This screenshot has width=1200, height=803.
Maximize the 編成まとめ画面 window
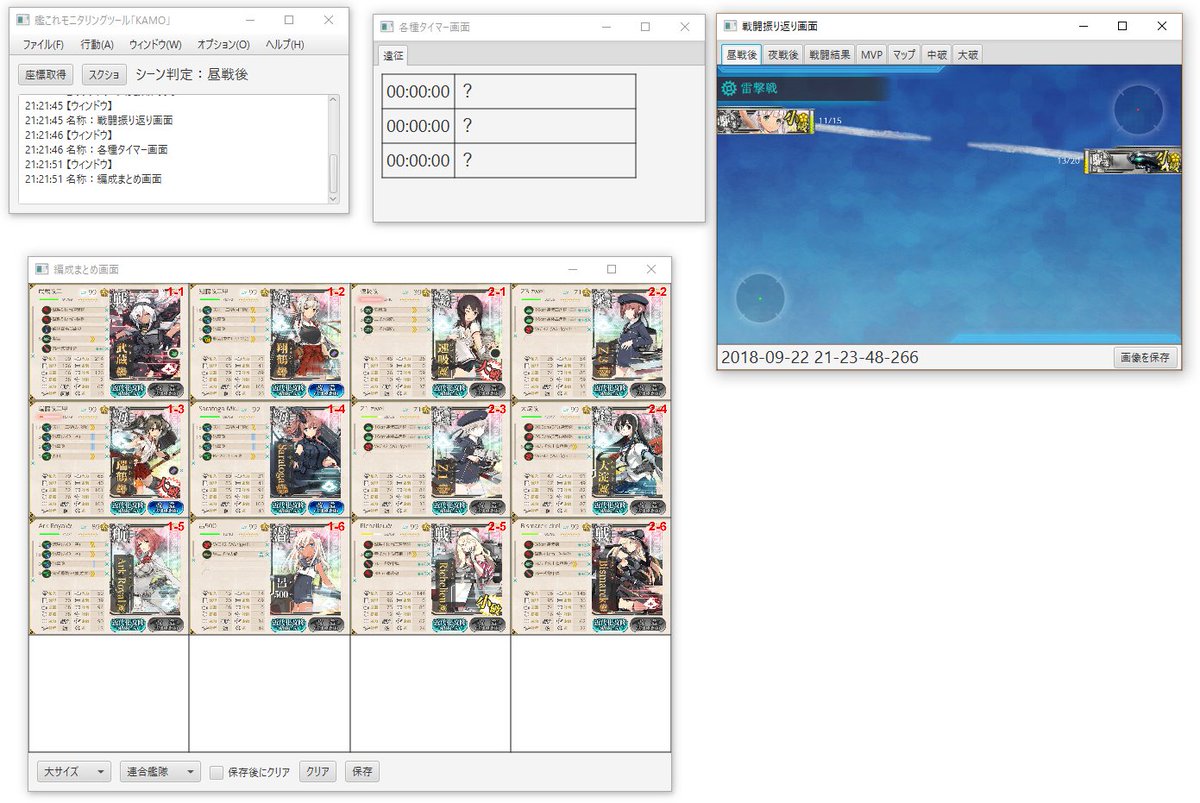click(611, 269)
